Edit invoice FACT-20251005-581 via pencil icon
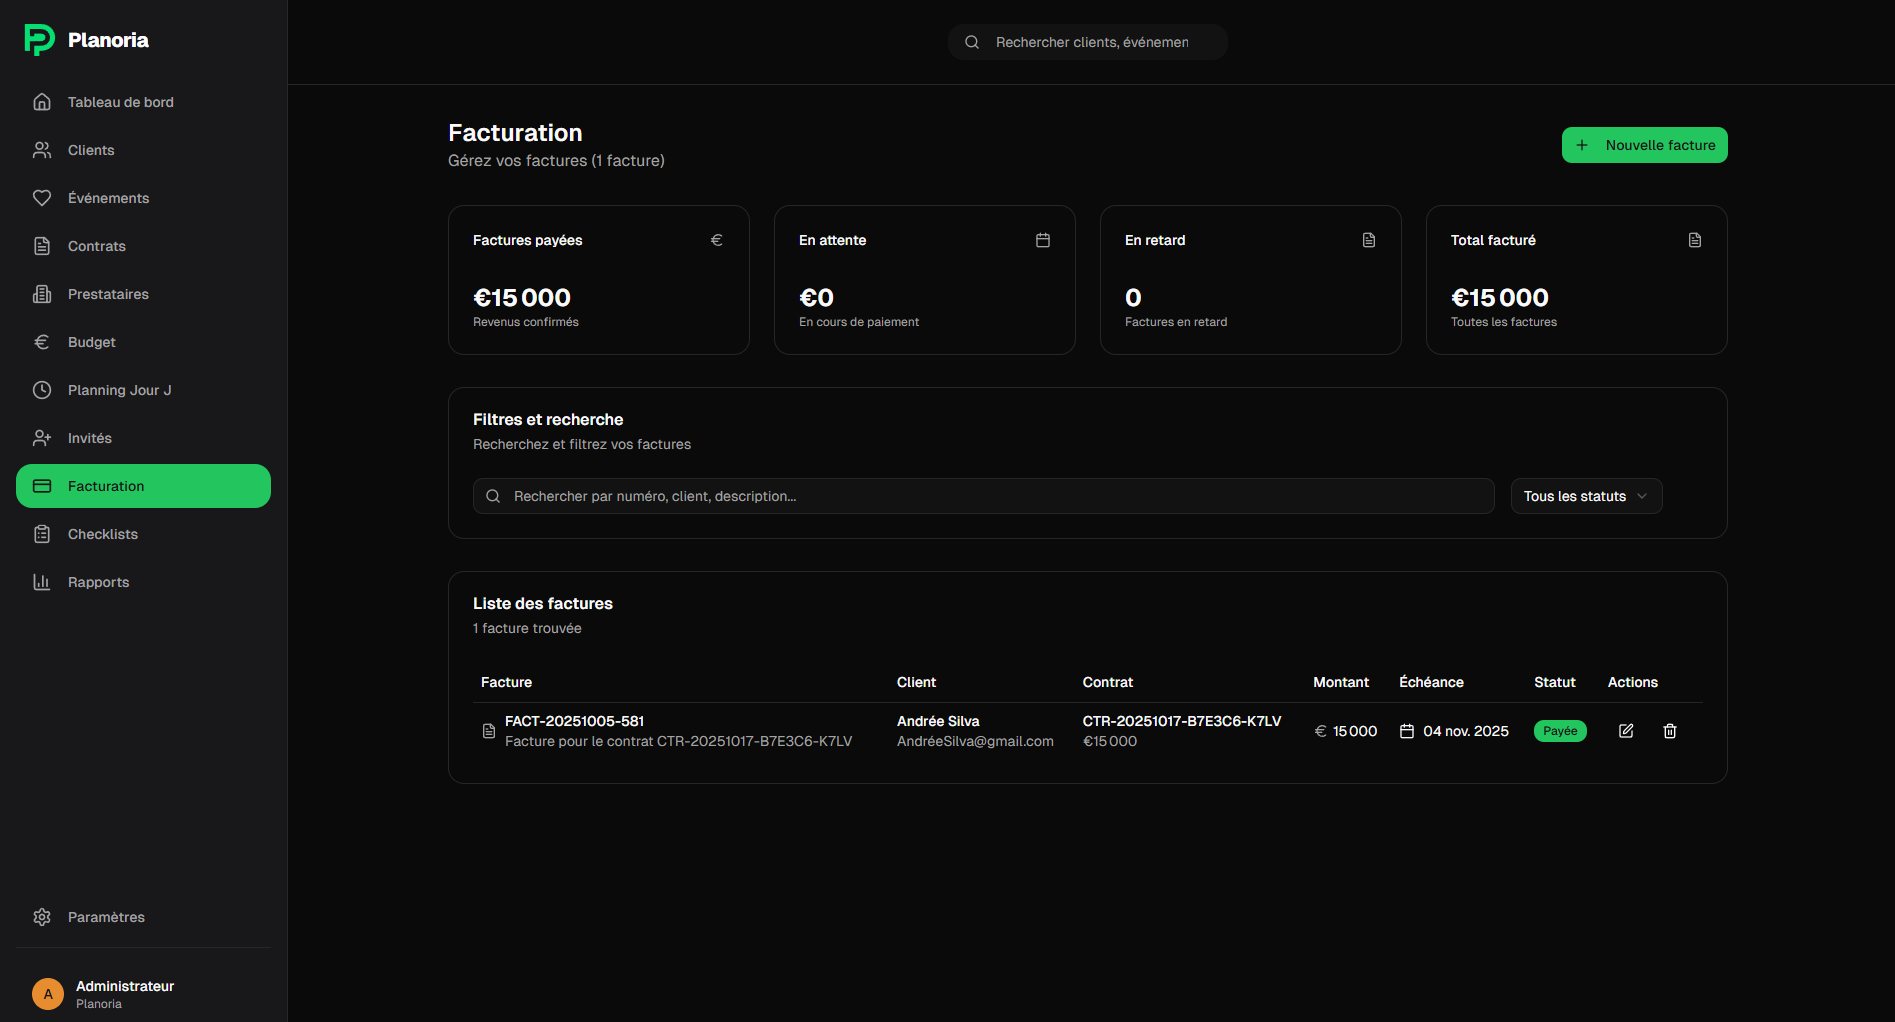The image size is (1895, 1022). (x=1626, y=731)
